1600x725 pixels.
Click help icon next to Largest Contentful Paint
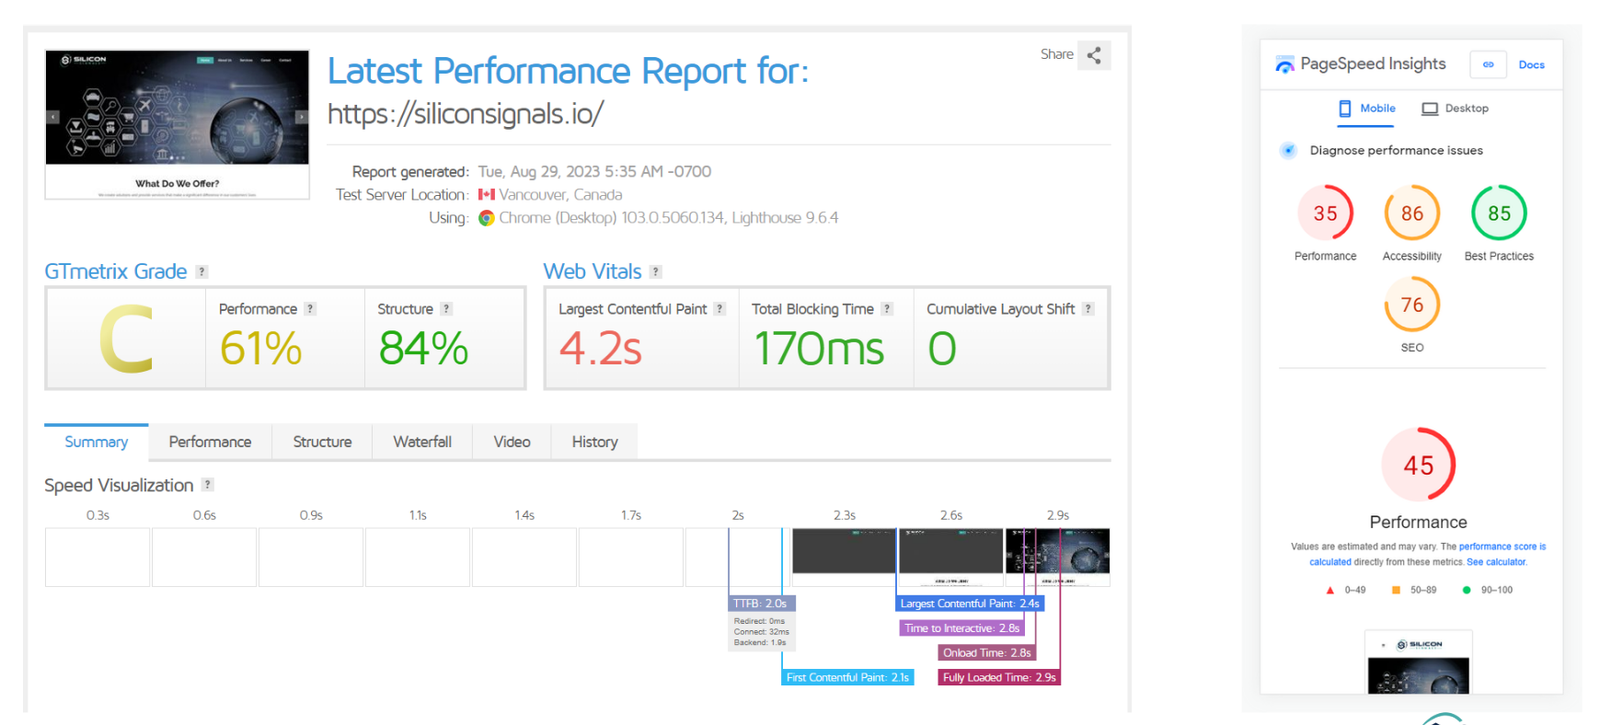(x=720, y=309)
